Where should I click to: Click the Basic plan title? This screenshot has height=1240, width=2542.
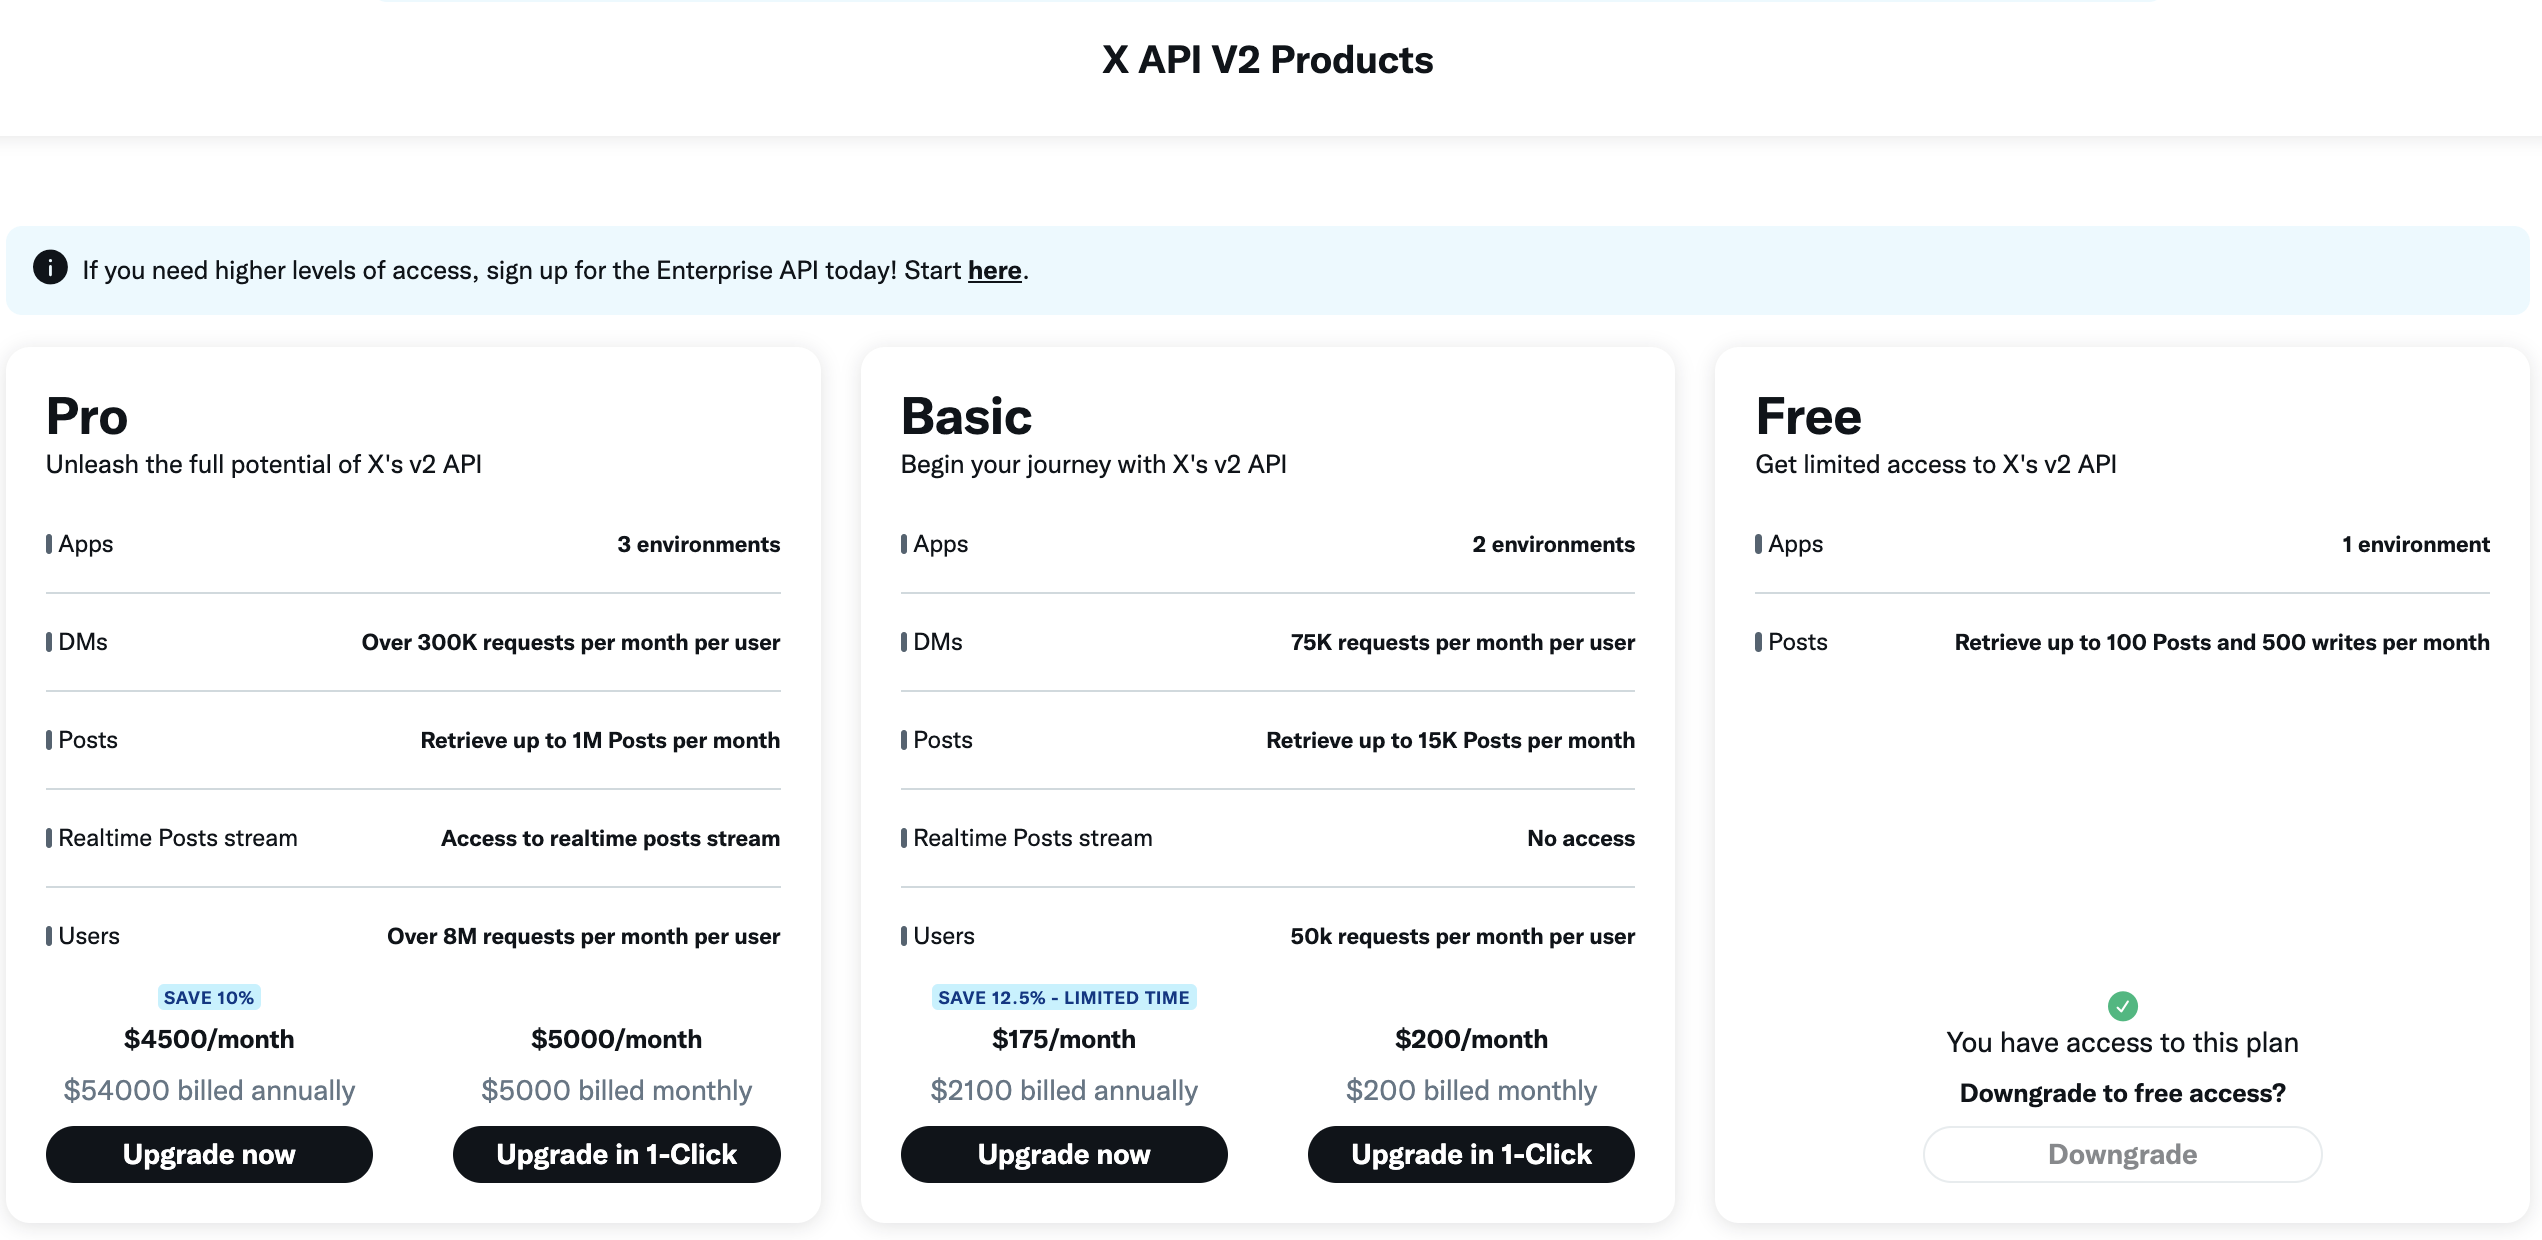pyautogui.click(x=966, y=416)
